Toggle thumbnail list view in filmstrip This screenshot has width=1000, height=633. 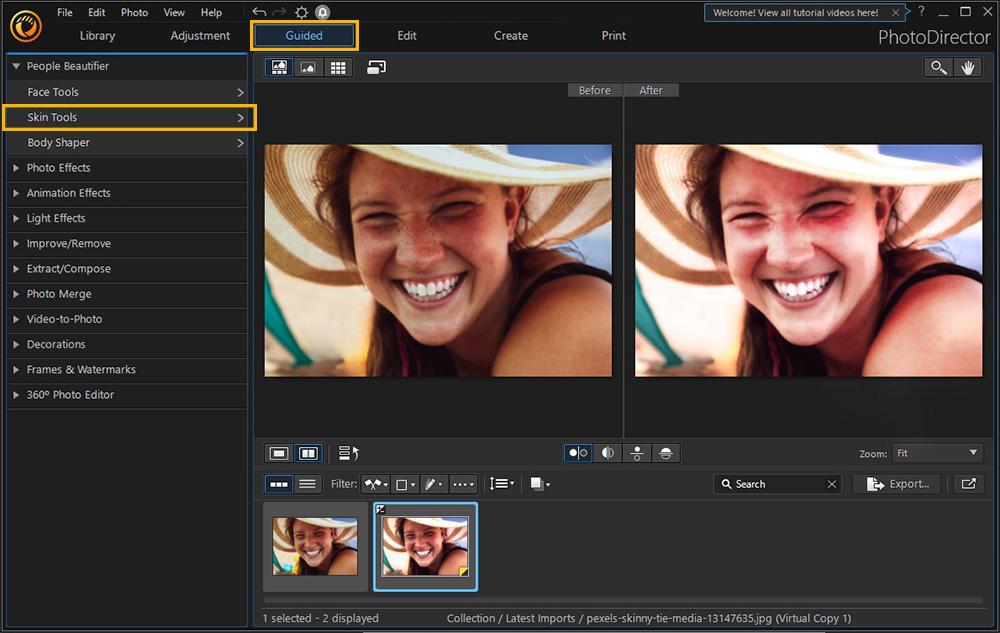[x=307, y=484]
